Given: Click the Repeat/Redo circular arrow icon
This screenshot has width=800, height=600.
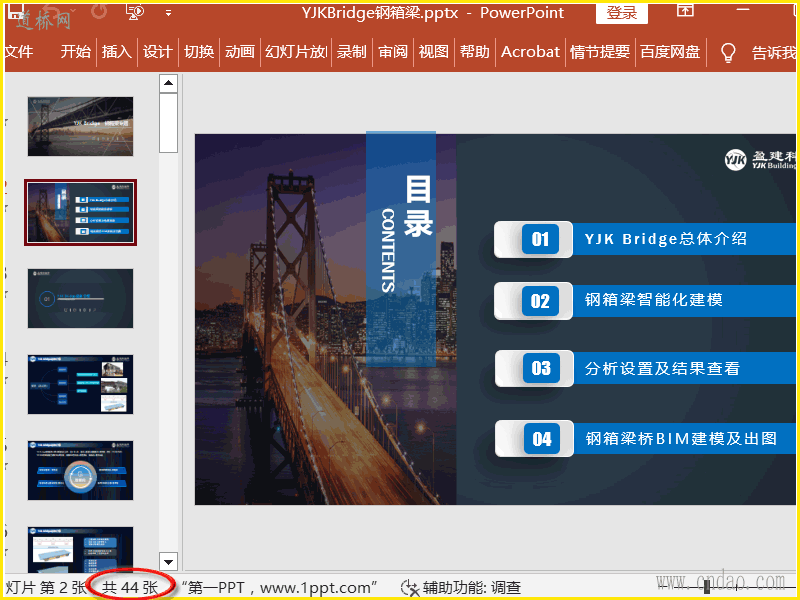Looking at the screenshot, I should pyautogui.click(x=98, y=11).
